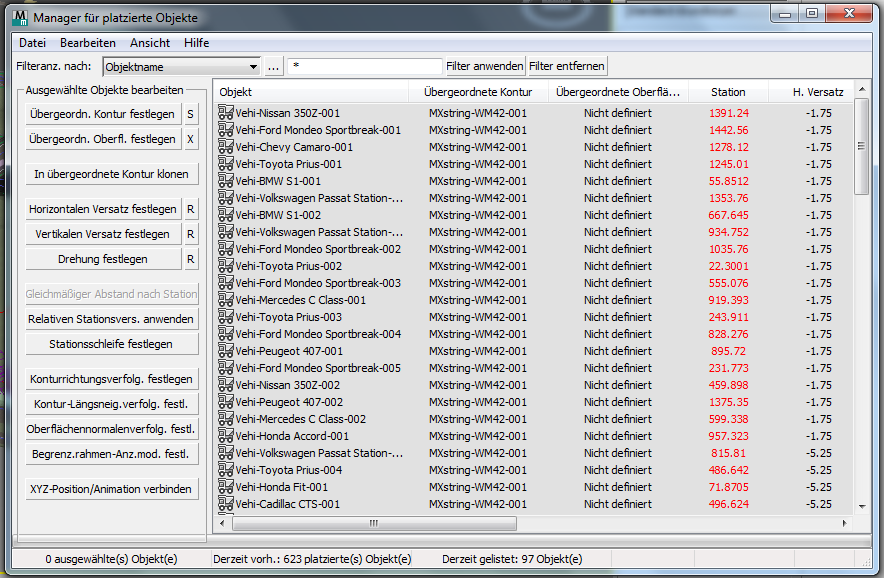884x578 pixels.
Task: Click the application icon in title bar
Action: coord(20,17)
